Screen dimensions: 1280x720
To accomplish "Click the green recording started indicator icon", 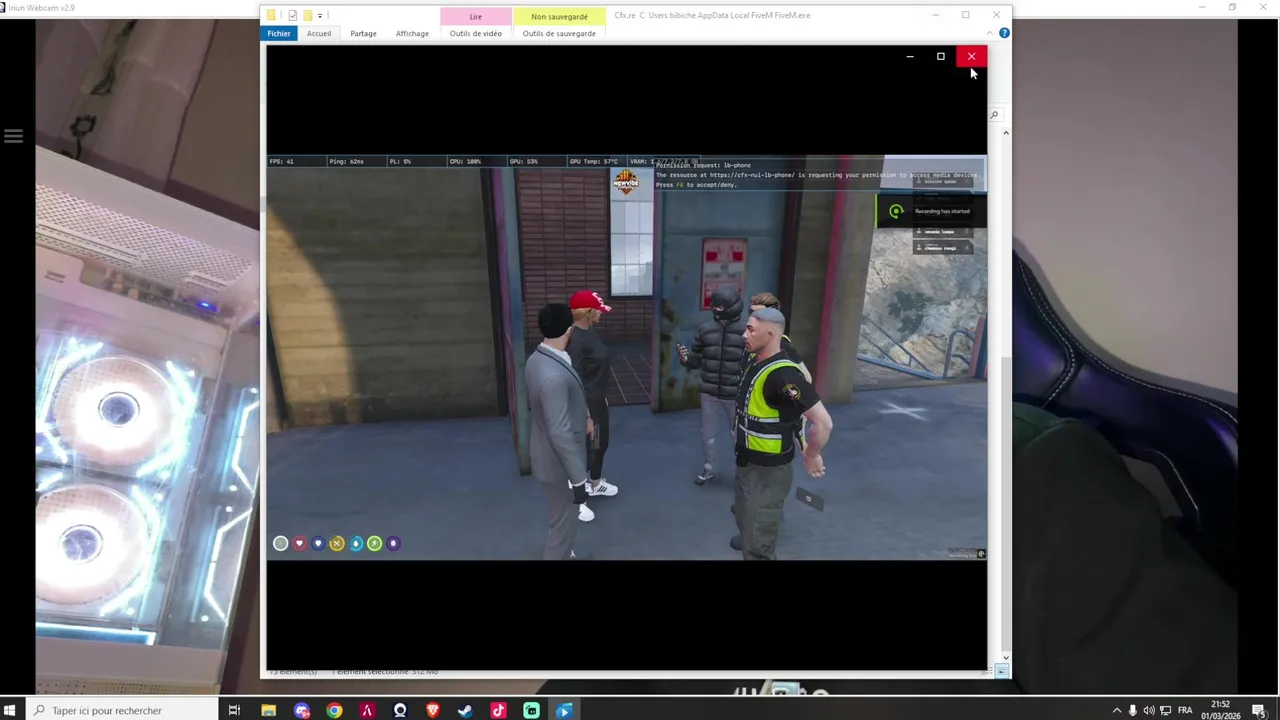I will point(896,211).
